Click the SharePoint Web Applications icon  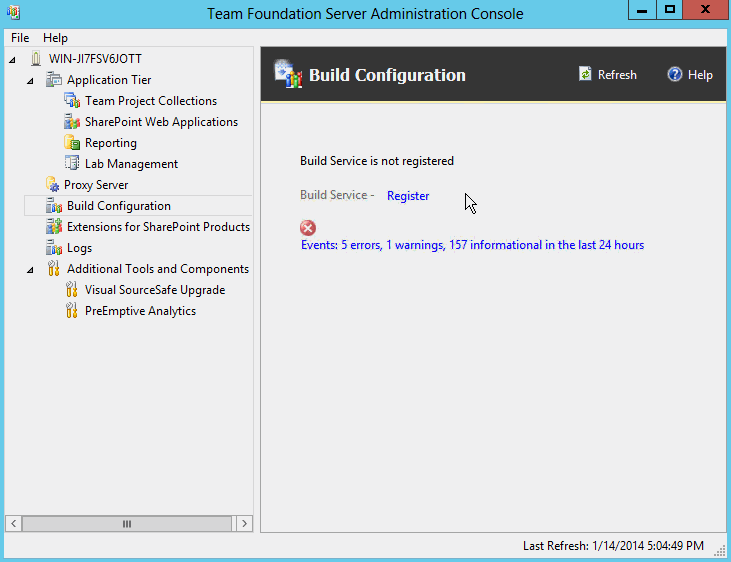point(72,122)
